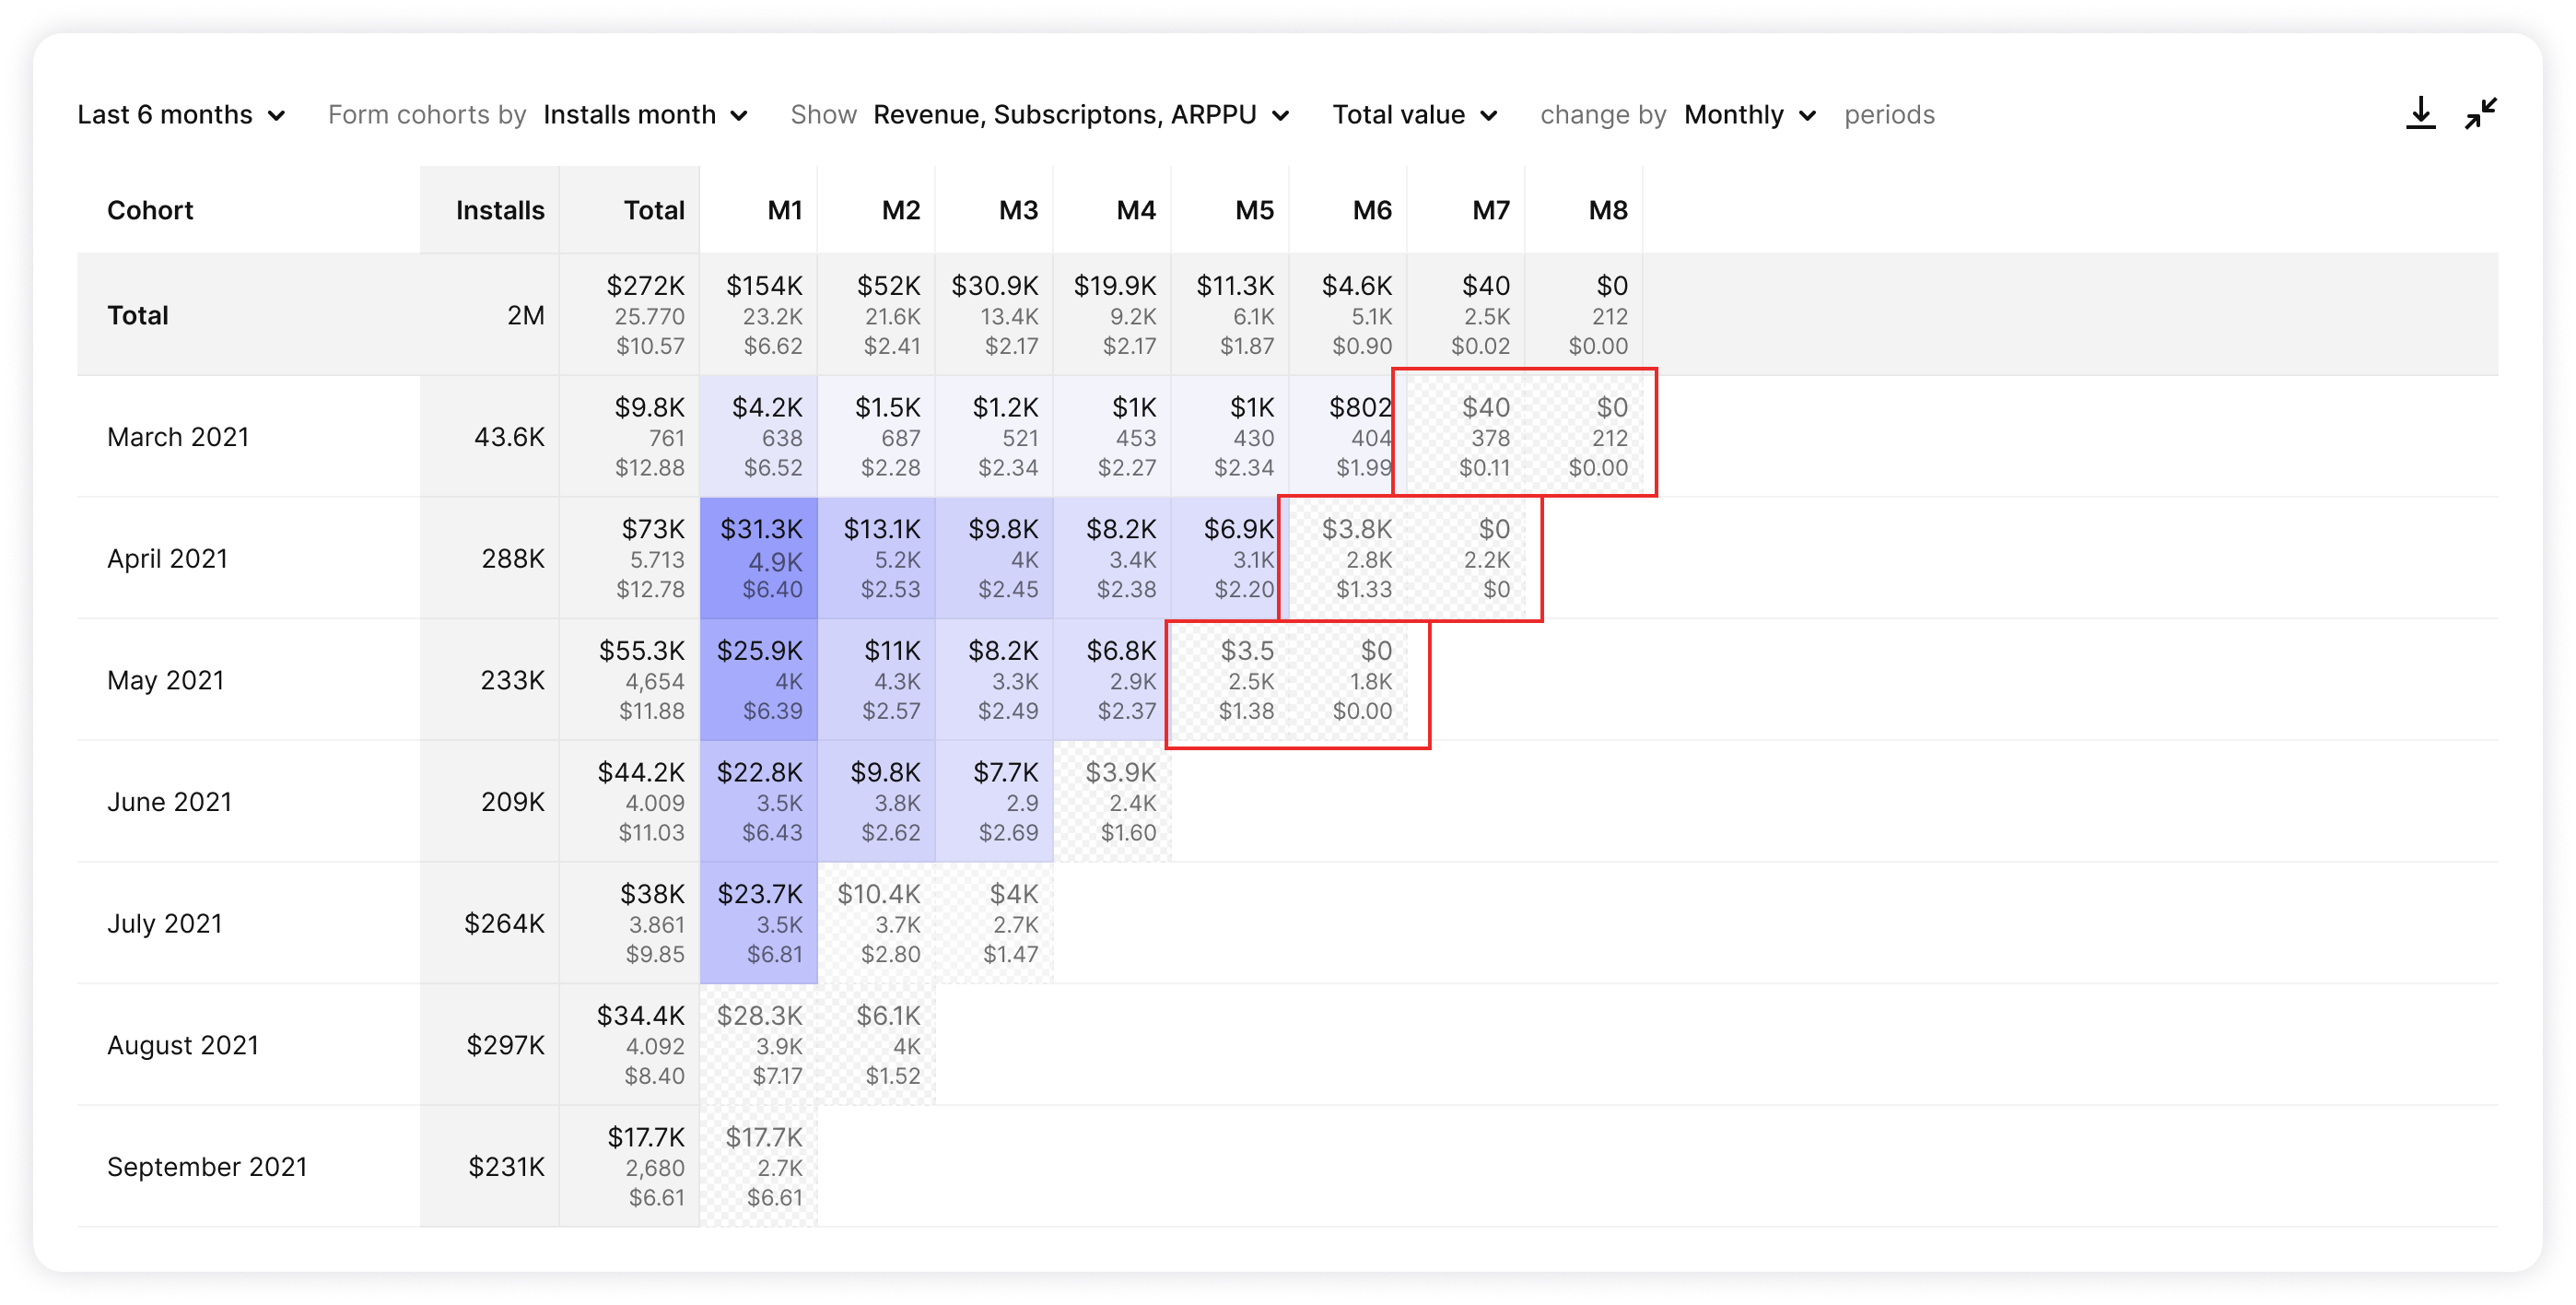The image size is (2576, 1305).
Task: Click the Total row label
Action: pos(138,315)
